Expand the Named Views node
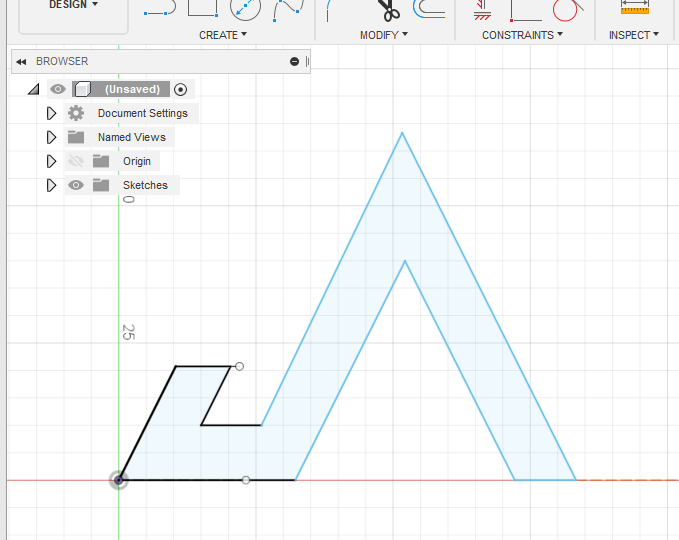The image size is (679, 540). [x=51, y=137]
